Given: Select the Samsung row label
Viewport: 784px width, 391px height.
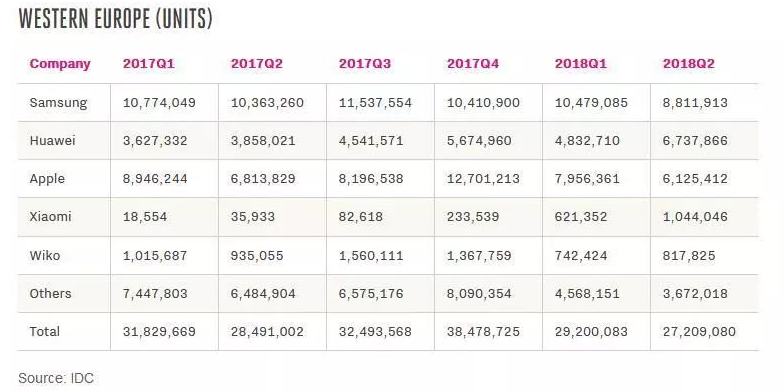Looking at the screenshot, I should [x=58, y=103].
